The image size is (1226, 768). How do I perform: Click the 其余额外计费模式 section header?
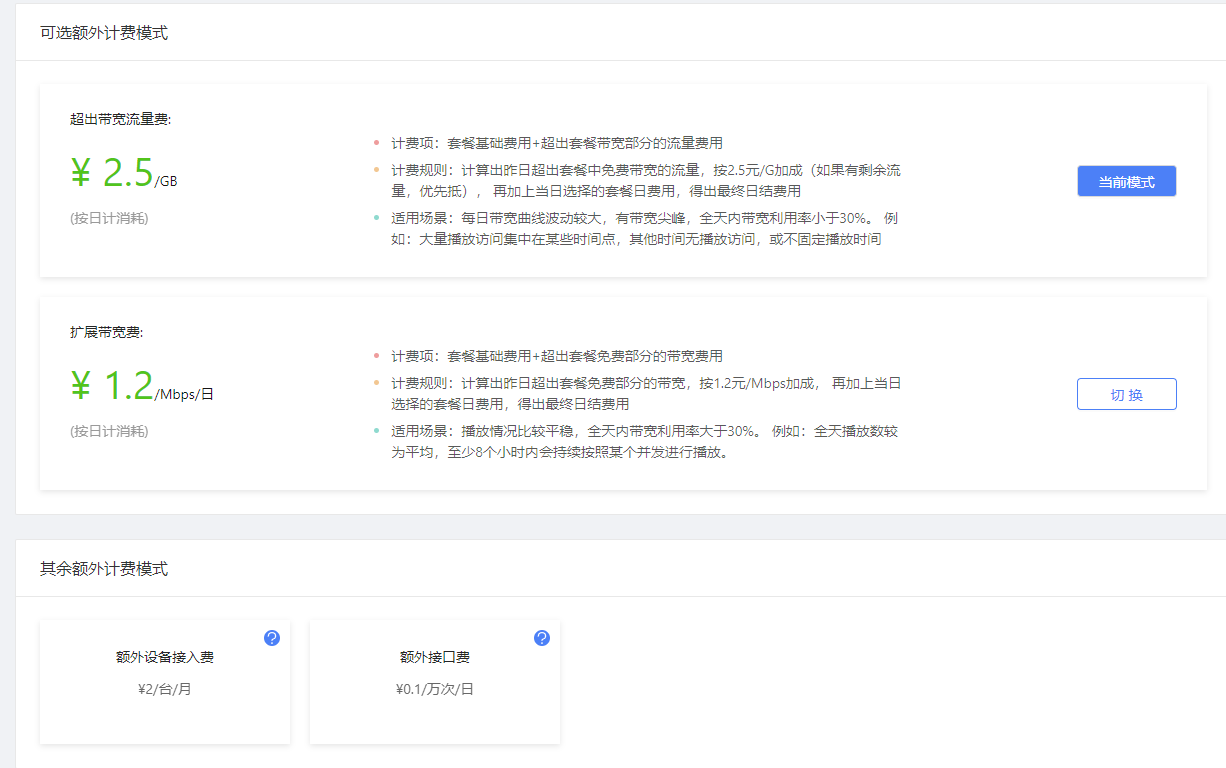point(104,569)
